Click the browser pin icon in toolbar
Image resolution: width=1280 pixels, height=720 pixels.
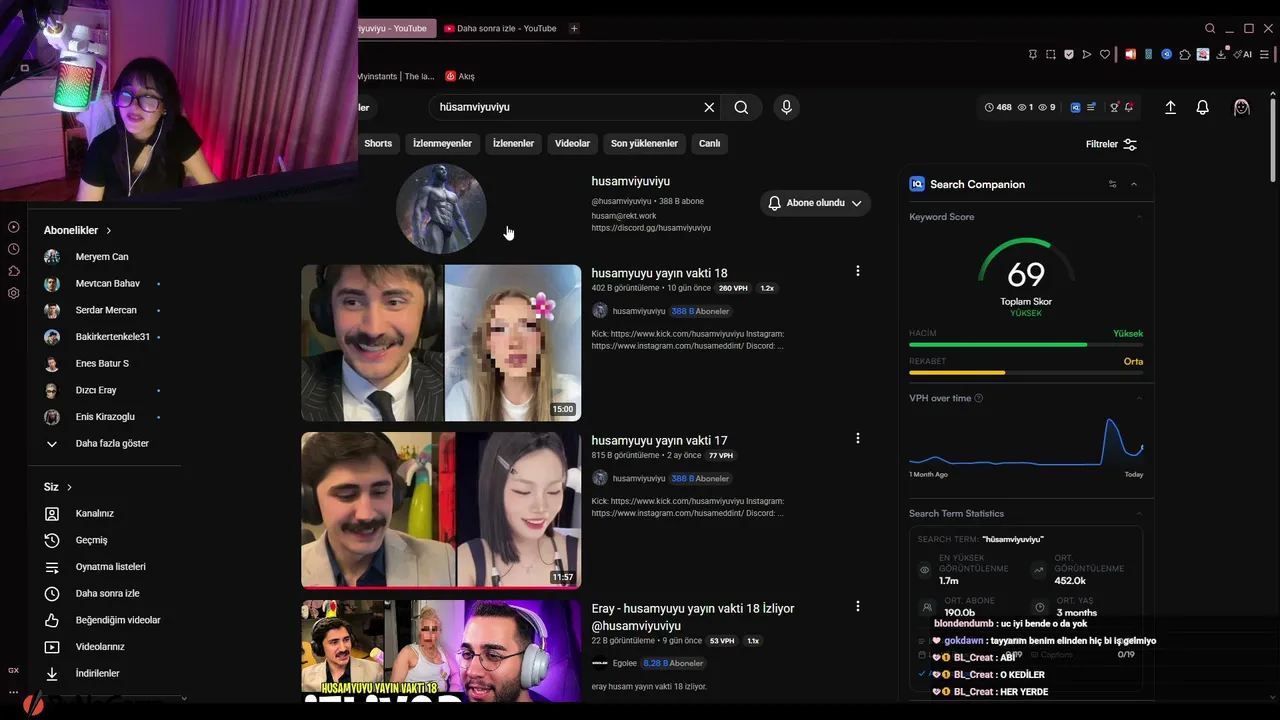(1033, 54)
